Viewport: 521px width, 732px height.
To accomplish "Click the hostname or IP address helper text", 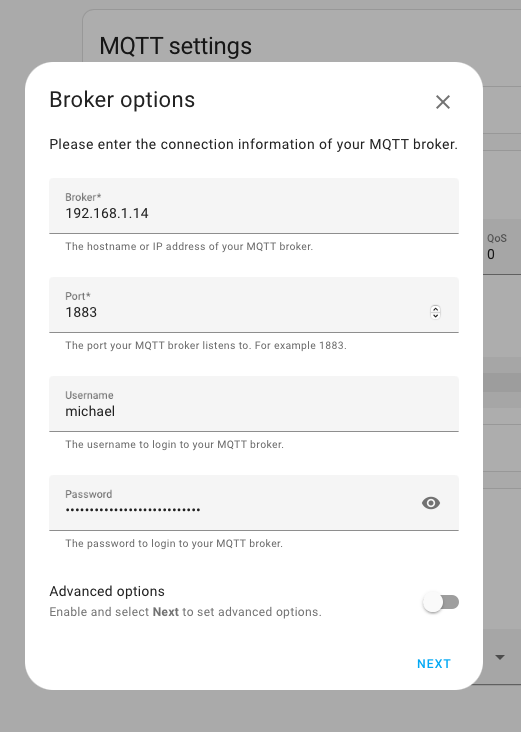I will (189, 246).
